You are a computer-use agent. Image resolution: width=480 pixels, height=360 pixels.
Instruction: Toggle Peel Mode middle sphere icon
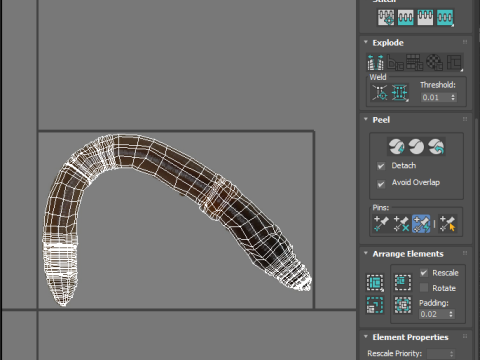tap(416, 146)
